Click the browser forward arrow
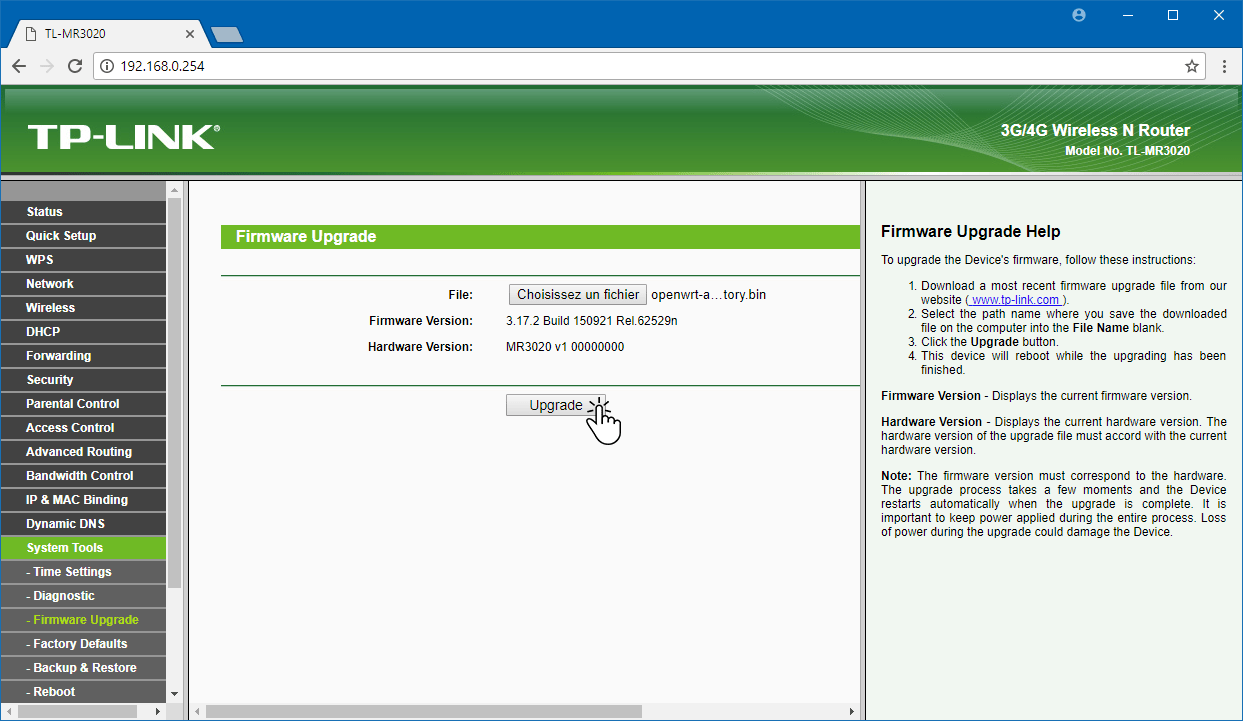Screen dimensions: 1243x721 47,66
